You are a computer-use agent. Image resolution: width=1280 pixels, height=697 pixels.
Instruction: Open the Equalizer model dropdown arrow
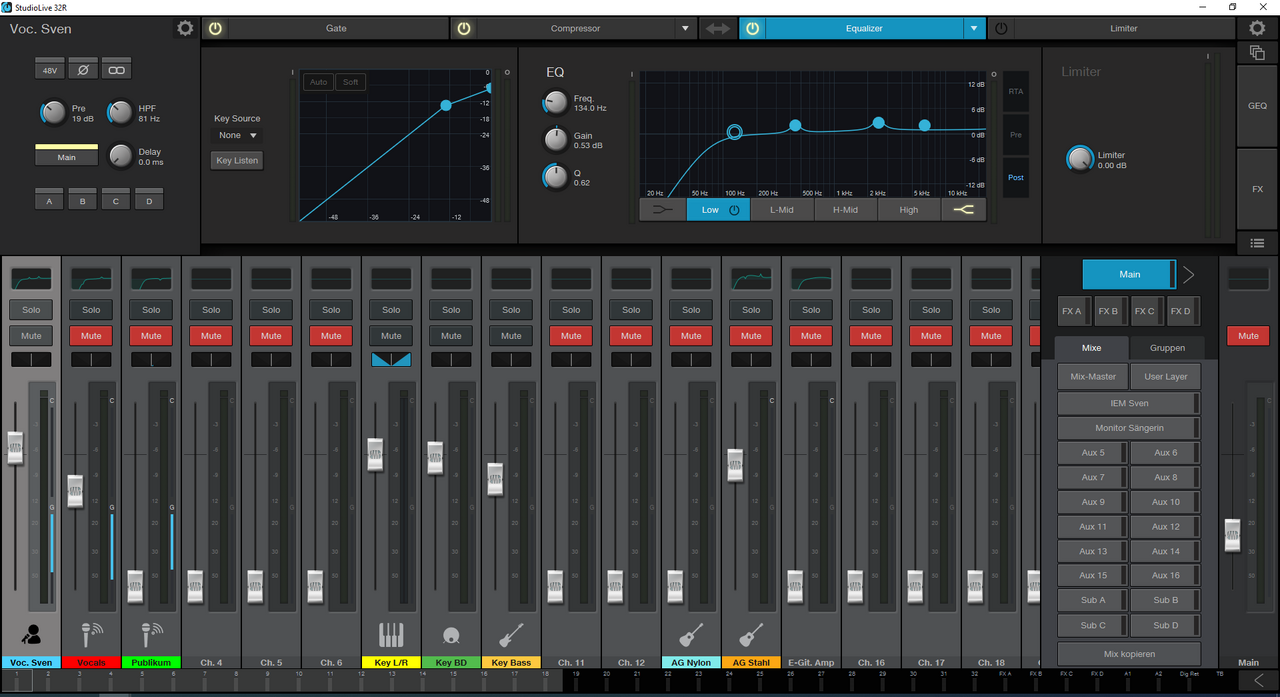[x=974, y=28]
